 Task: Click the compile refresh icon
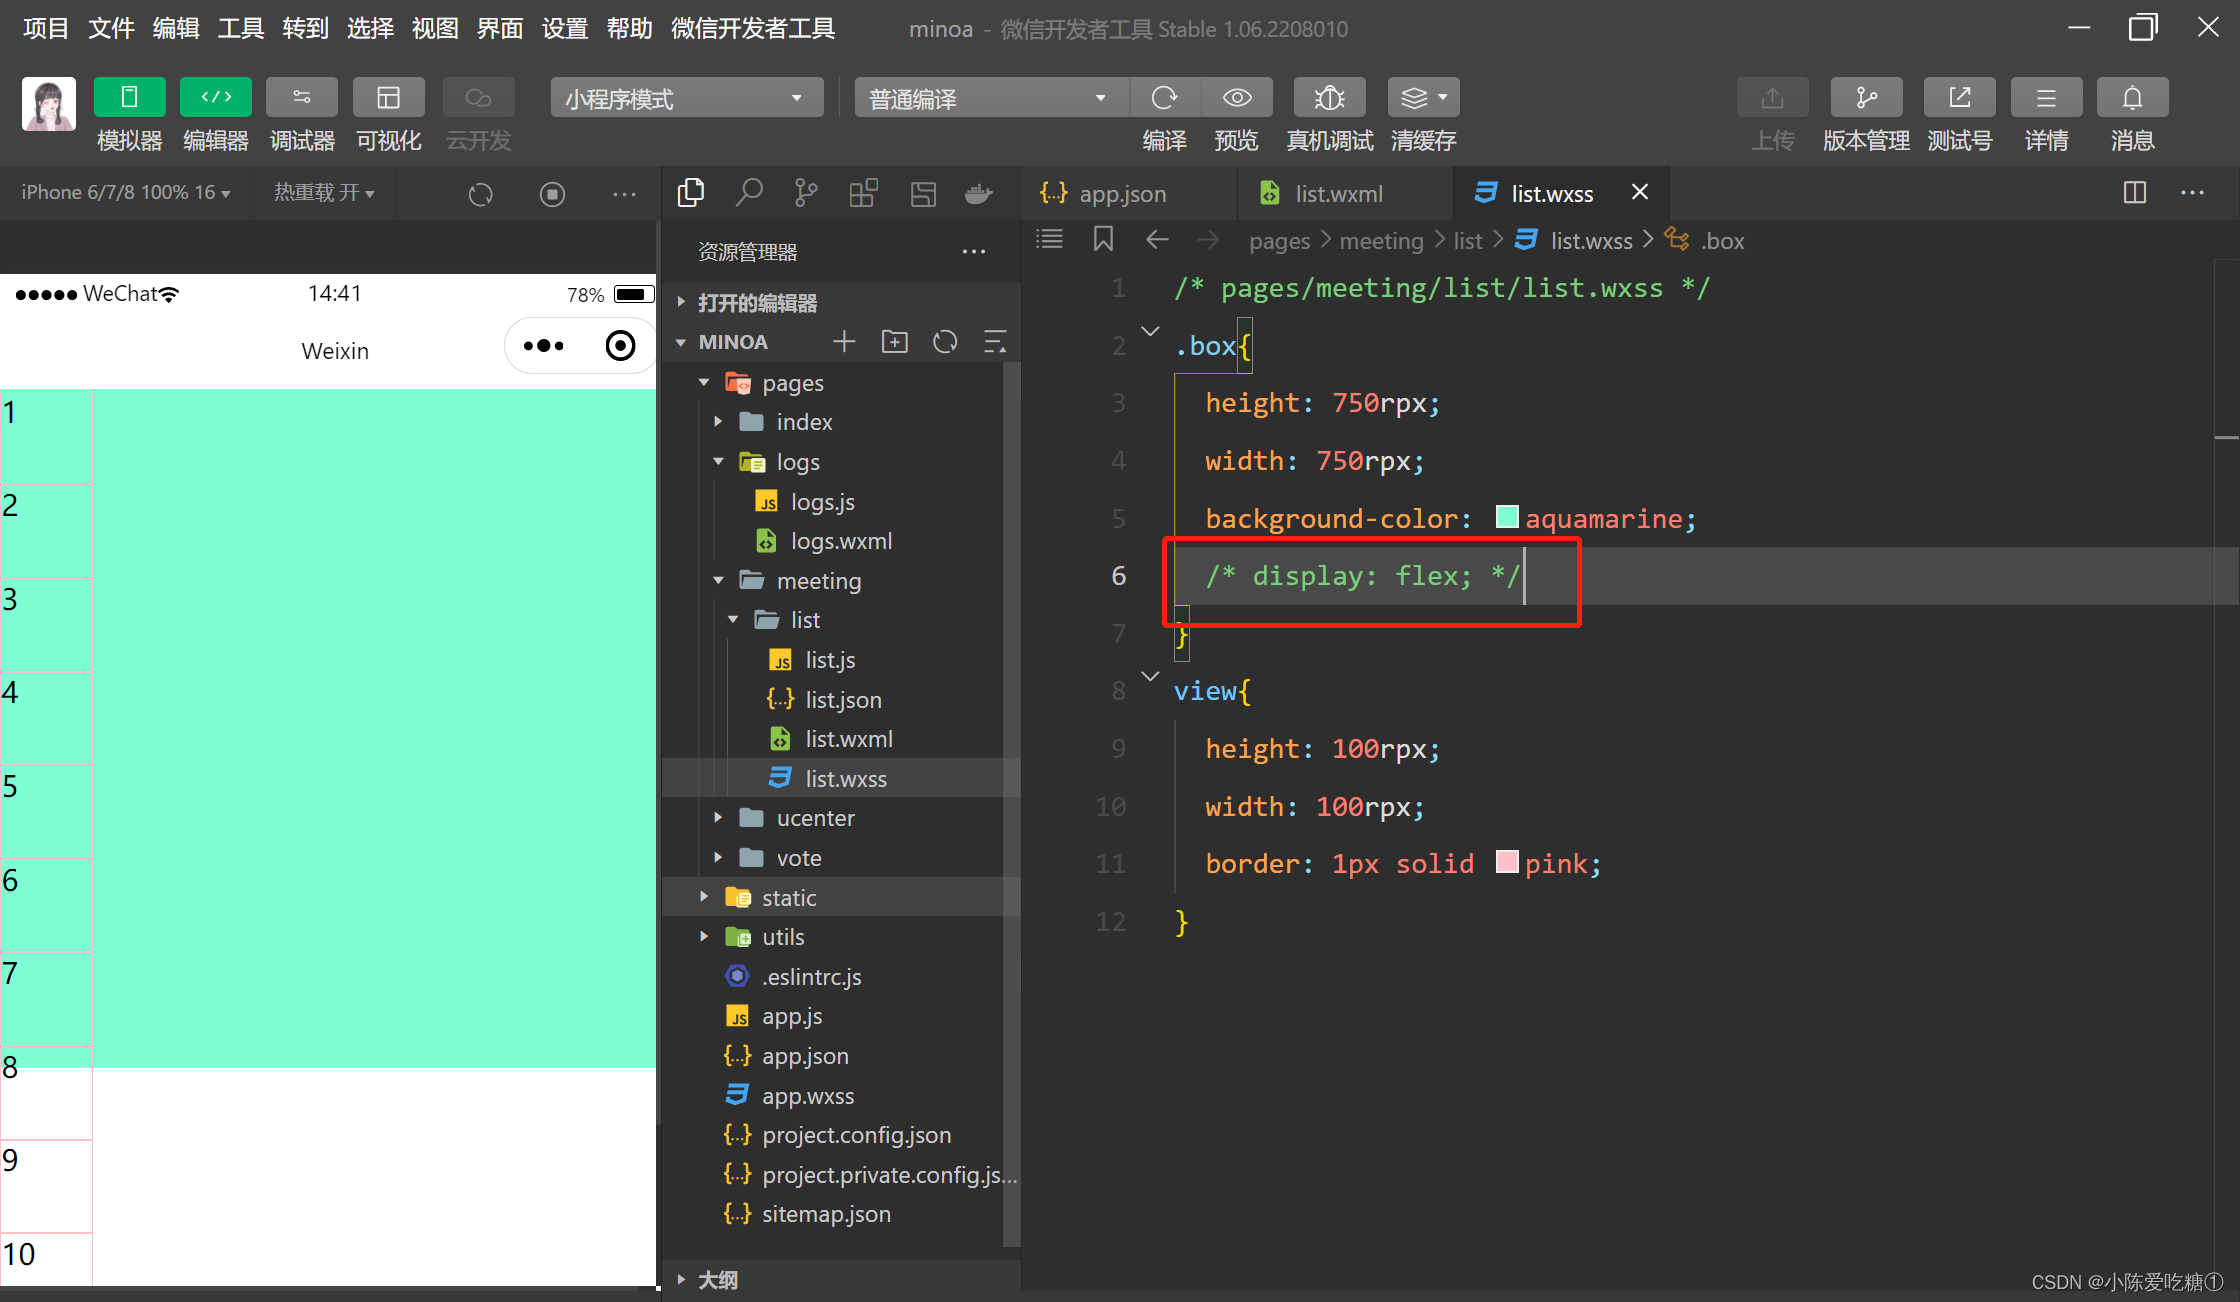1164,98
